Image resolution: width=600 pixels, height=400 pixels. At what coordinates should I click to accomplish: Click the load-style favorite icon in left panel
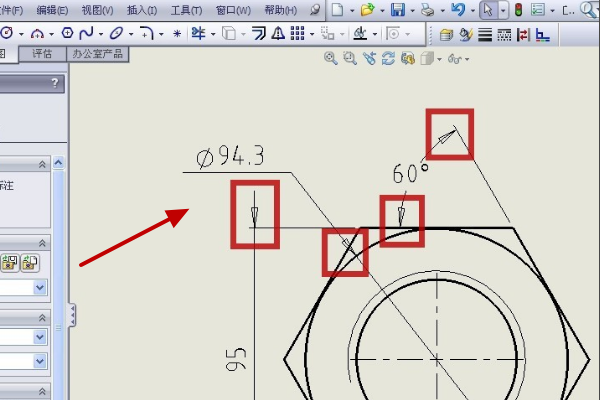(x=30, y=263)
